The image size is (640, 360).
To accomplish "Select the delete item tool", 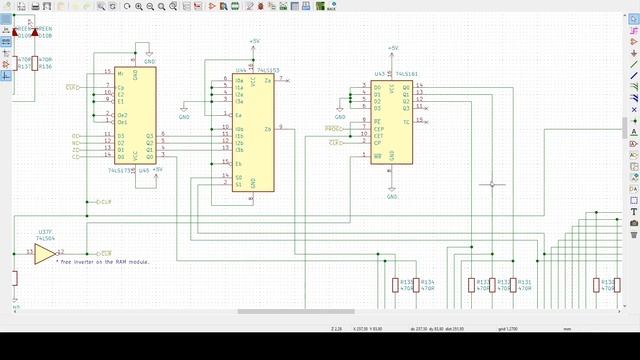I will pos(634,235).
